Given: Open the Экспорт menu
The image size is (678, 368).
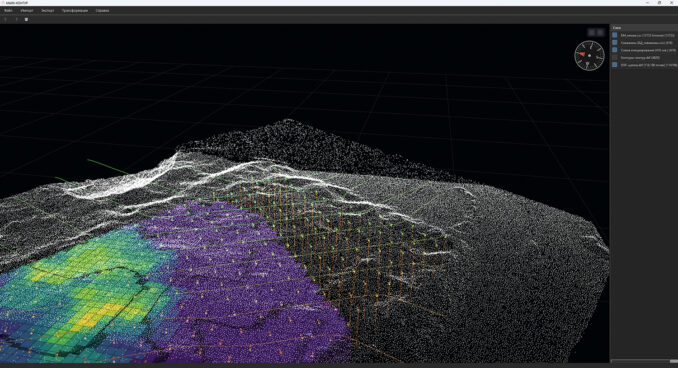Looking at the screenshot, I should (x=48, y=10).
